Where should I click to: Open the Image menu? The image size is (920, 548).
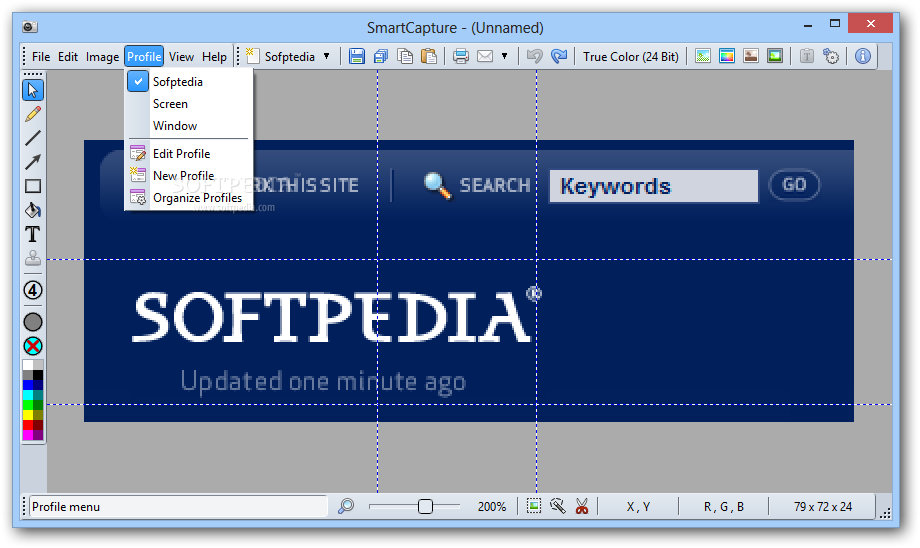pos(102,56)
